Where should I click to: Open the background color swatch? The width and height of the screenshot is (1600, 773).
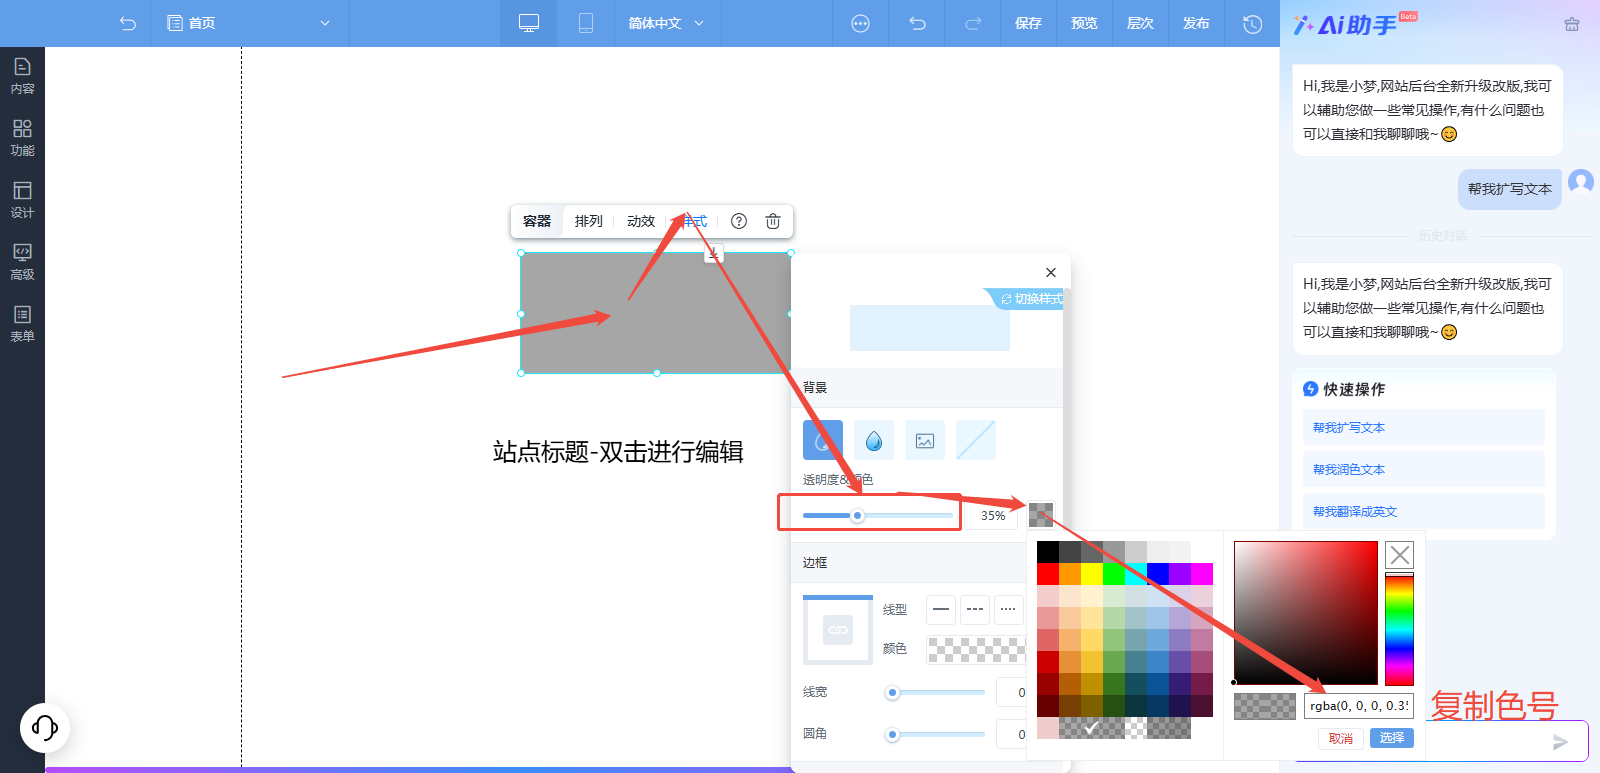point(1041,515)
